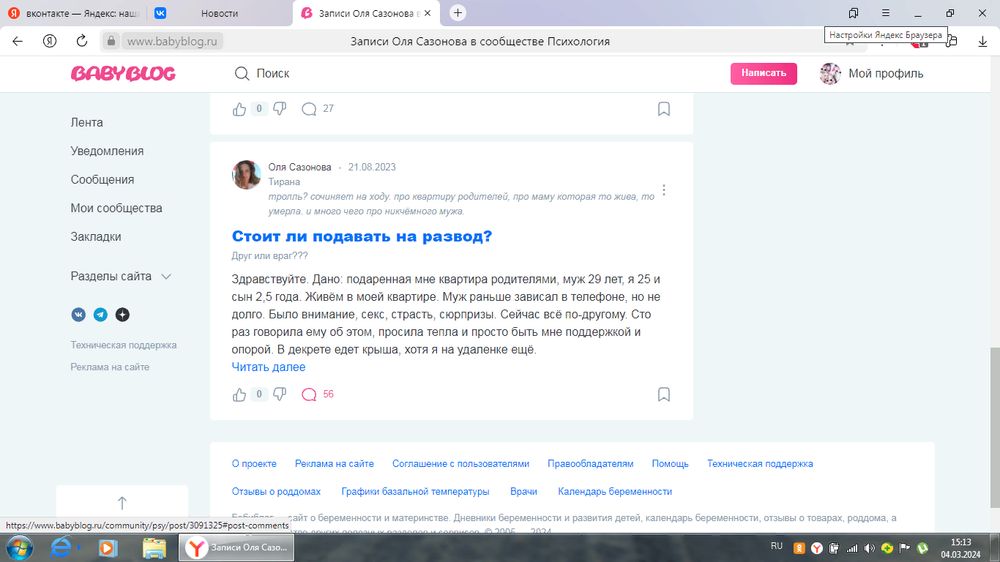Open the post title 'Стоит ли подавать на развод?'
The height and width of the screenshot is (562, 1000).
[x=362, y=236]
